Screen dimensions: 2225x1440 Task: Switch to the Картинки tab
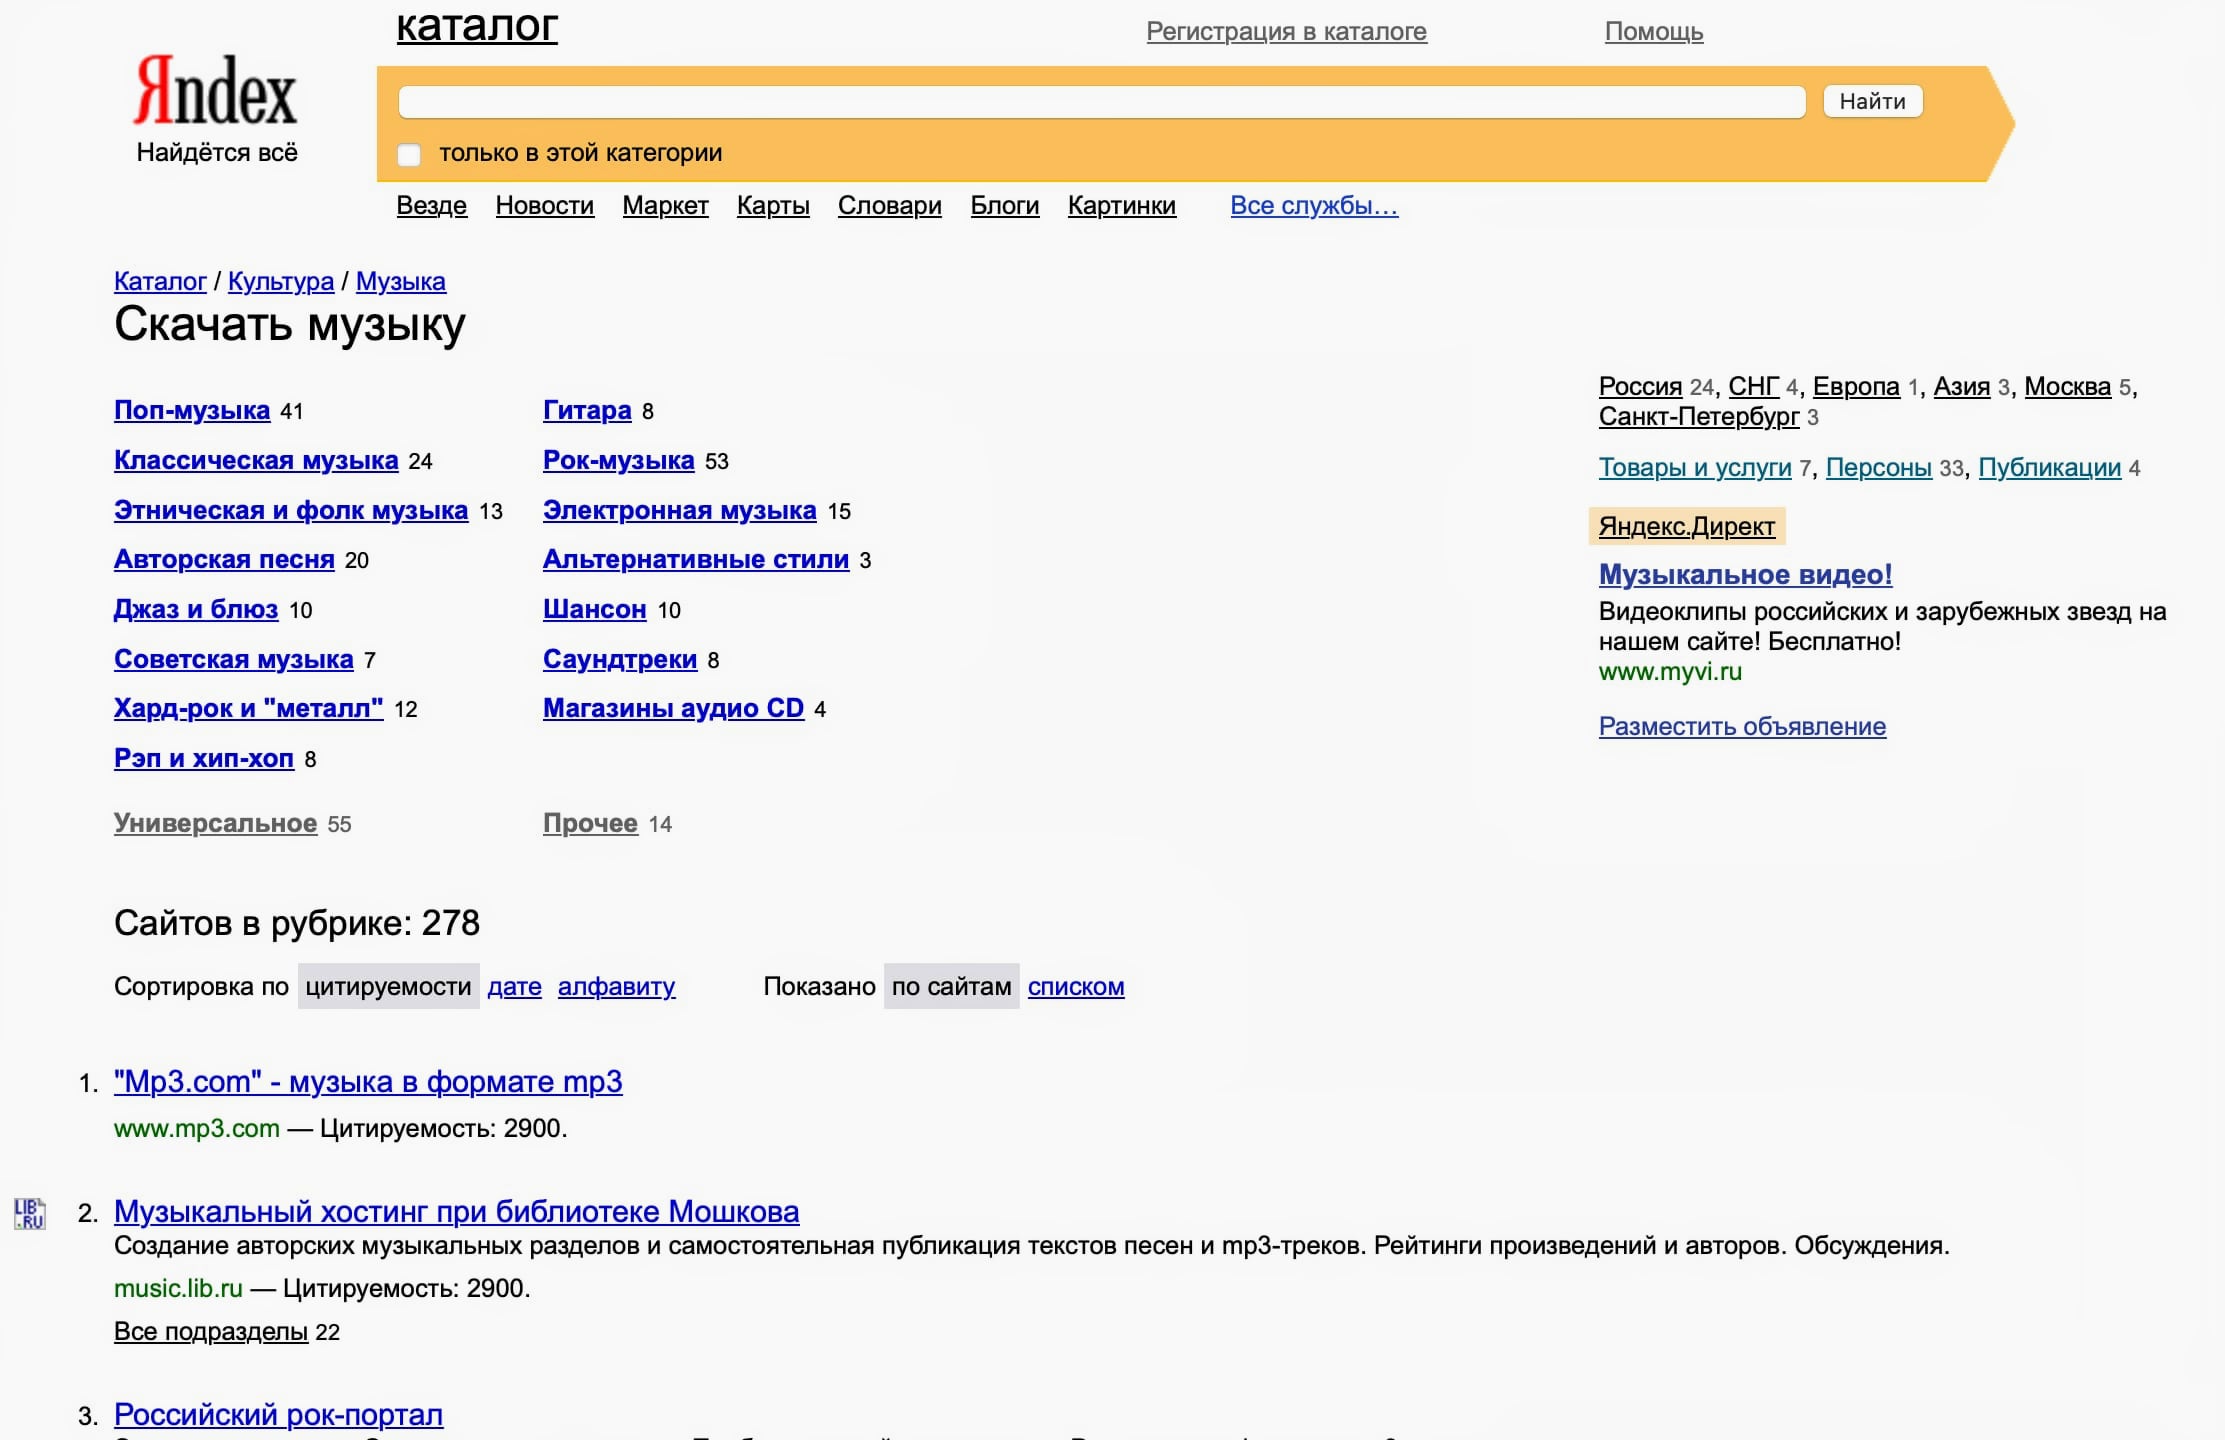1122,206
